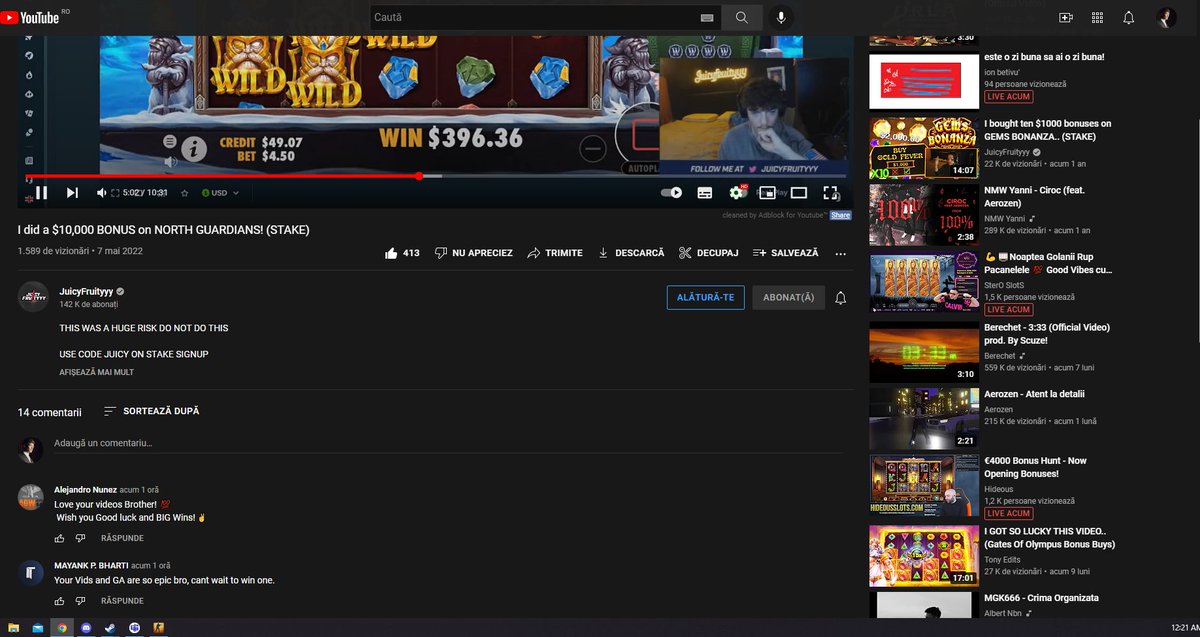Open the player settings gear
The width and height of the screenshot is (1200, 637).
pos(737,193)
